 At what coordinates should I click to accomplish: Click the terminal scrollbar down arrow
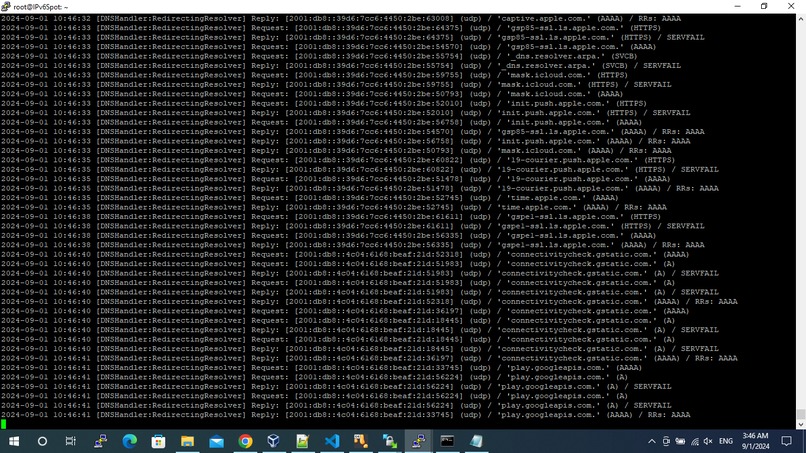(801, 425)
